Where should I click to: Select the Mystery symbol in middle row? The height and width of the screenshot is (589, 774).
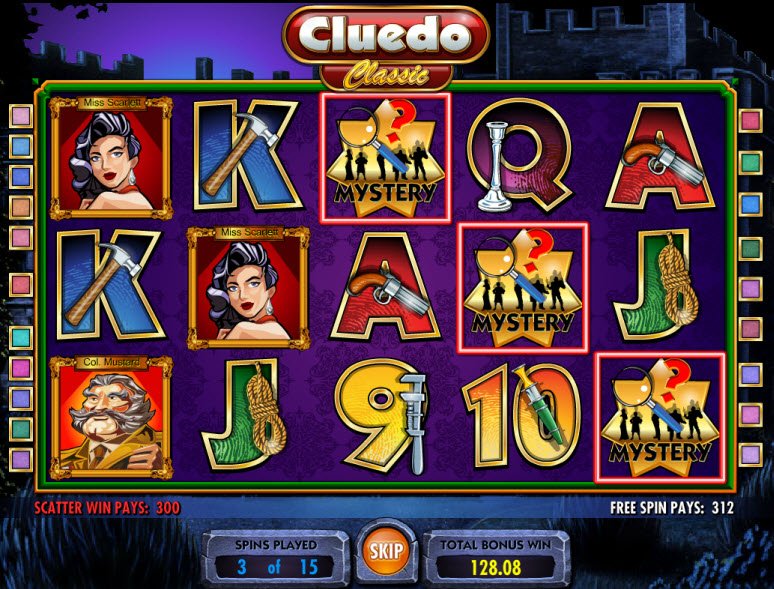coord(522,288)
